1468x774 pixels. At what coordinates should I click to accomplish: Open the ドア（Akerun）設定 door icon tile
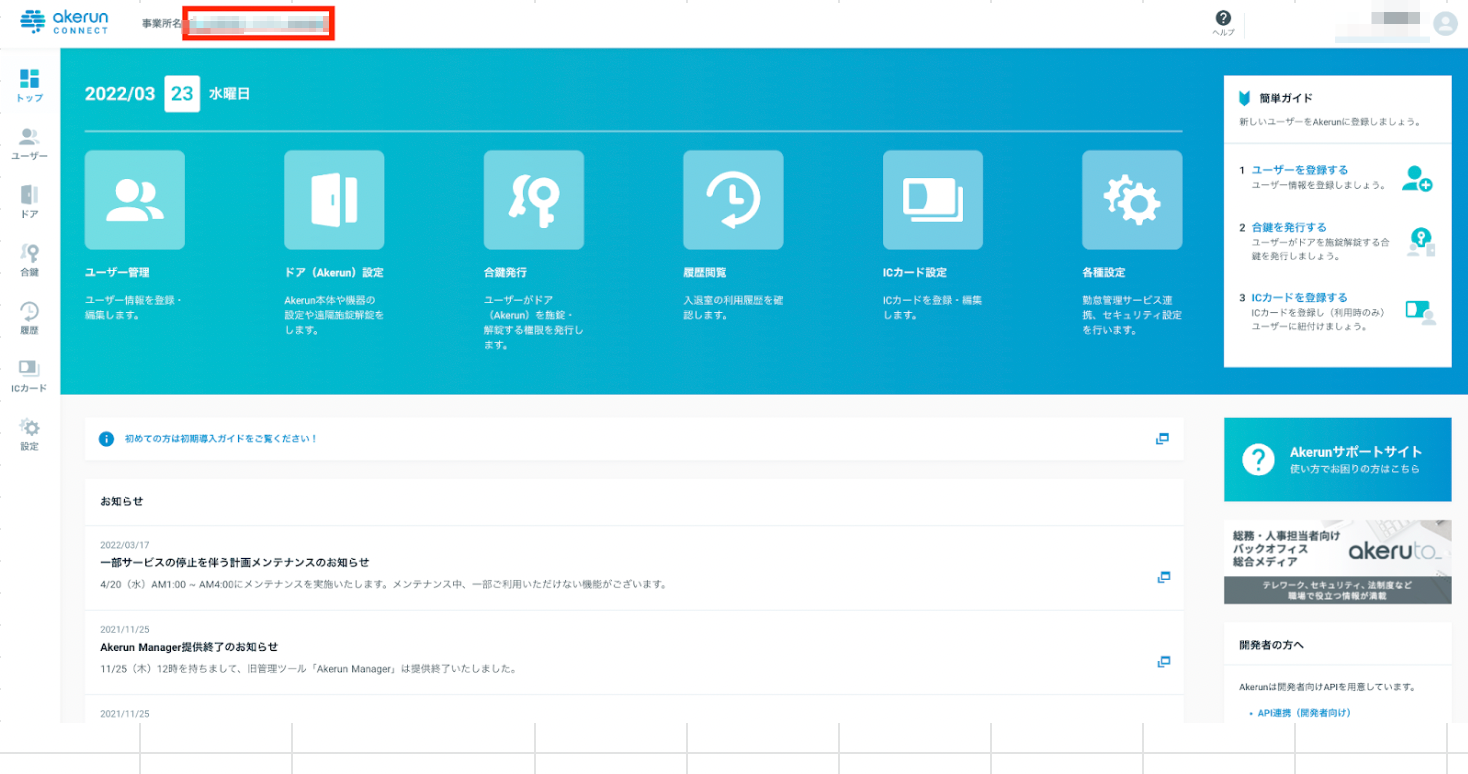tap(334, 200)
